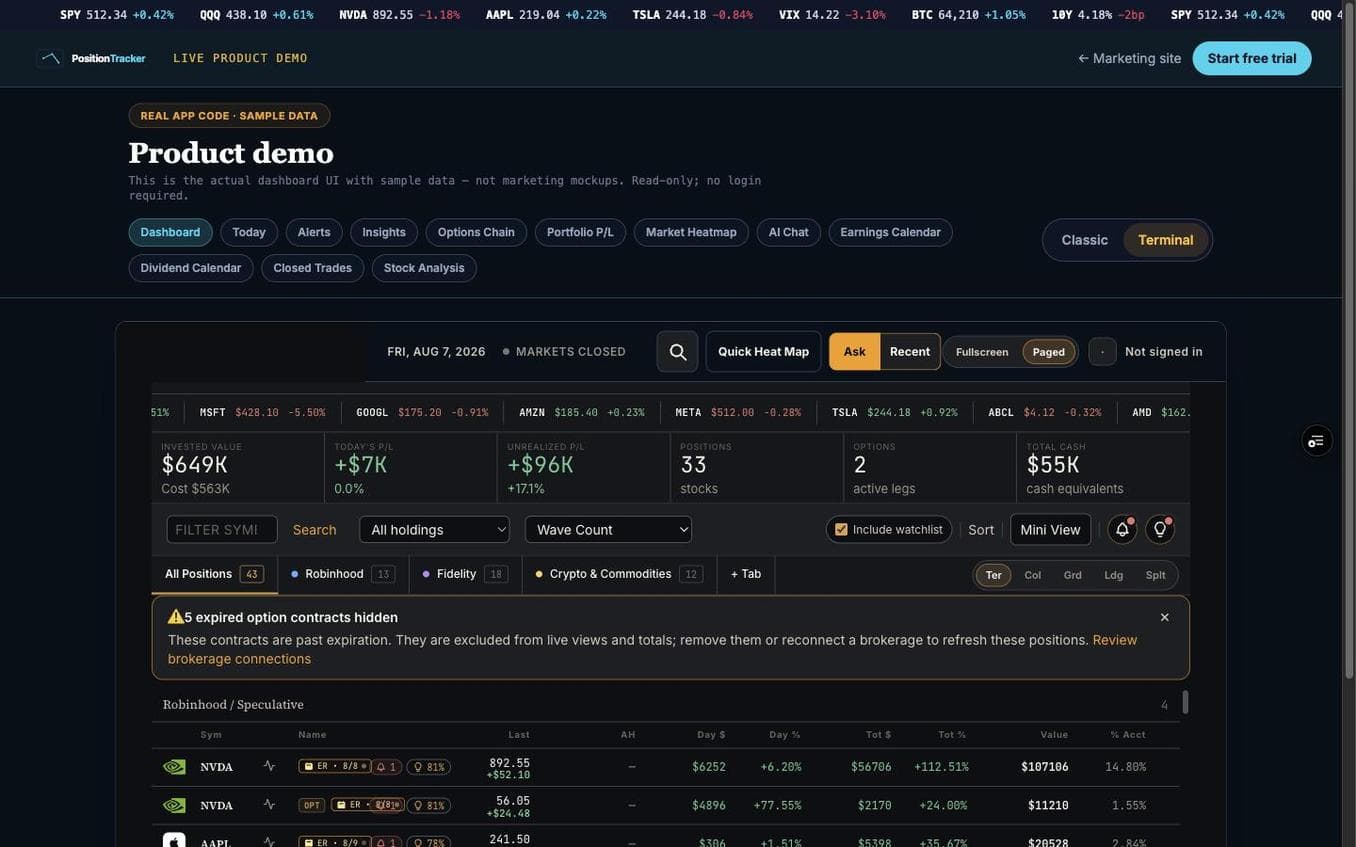The height and width of the screenshot is (847, 1356).
Task: Open the All Positions tab
Action: tap(214, 574)
